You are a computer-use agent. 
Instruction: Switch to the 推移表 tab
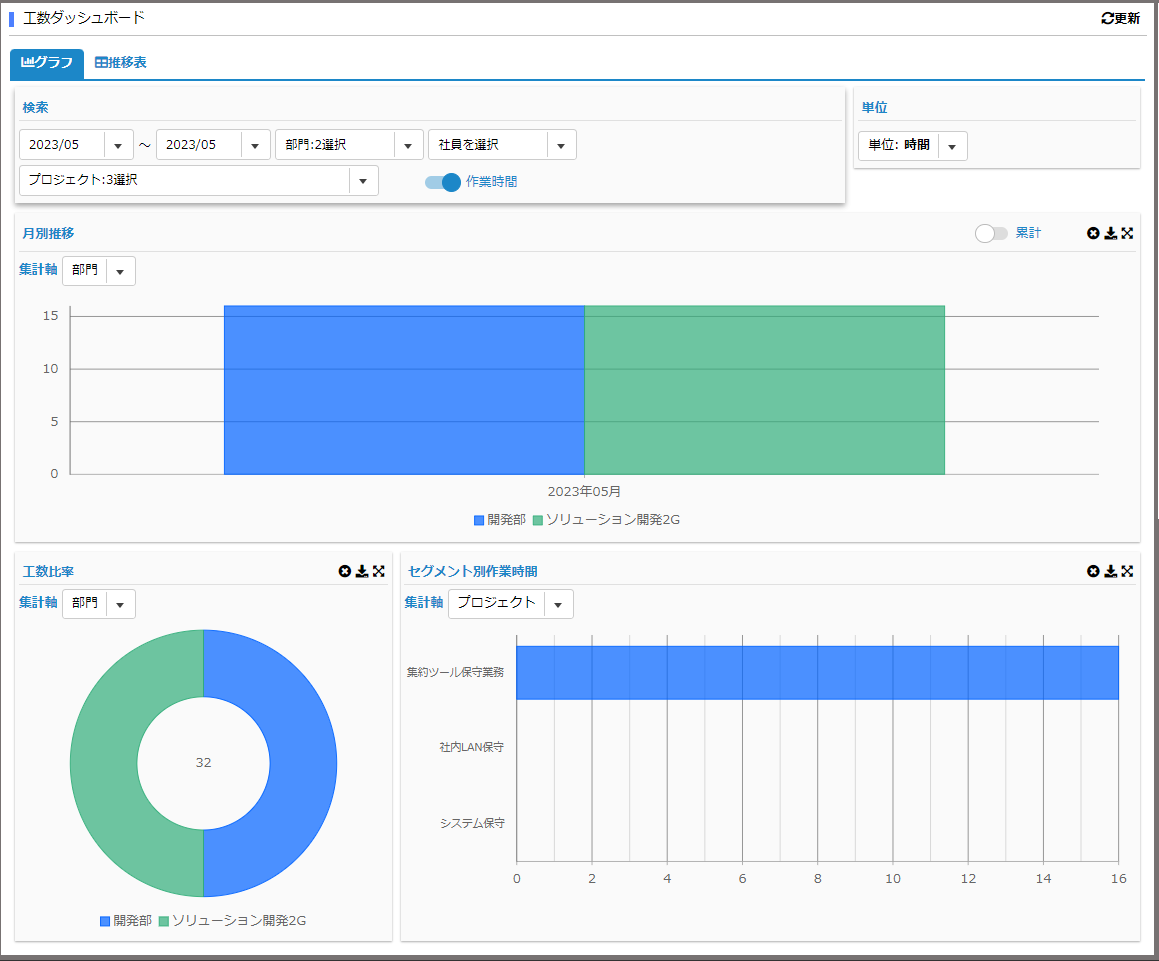coord(121,63)
